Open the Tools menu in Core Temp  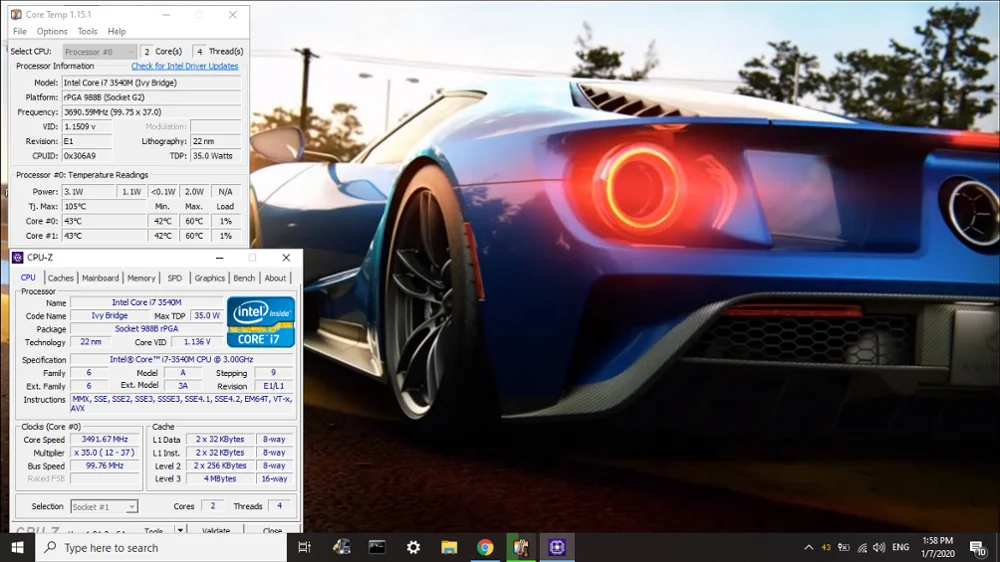87,31
